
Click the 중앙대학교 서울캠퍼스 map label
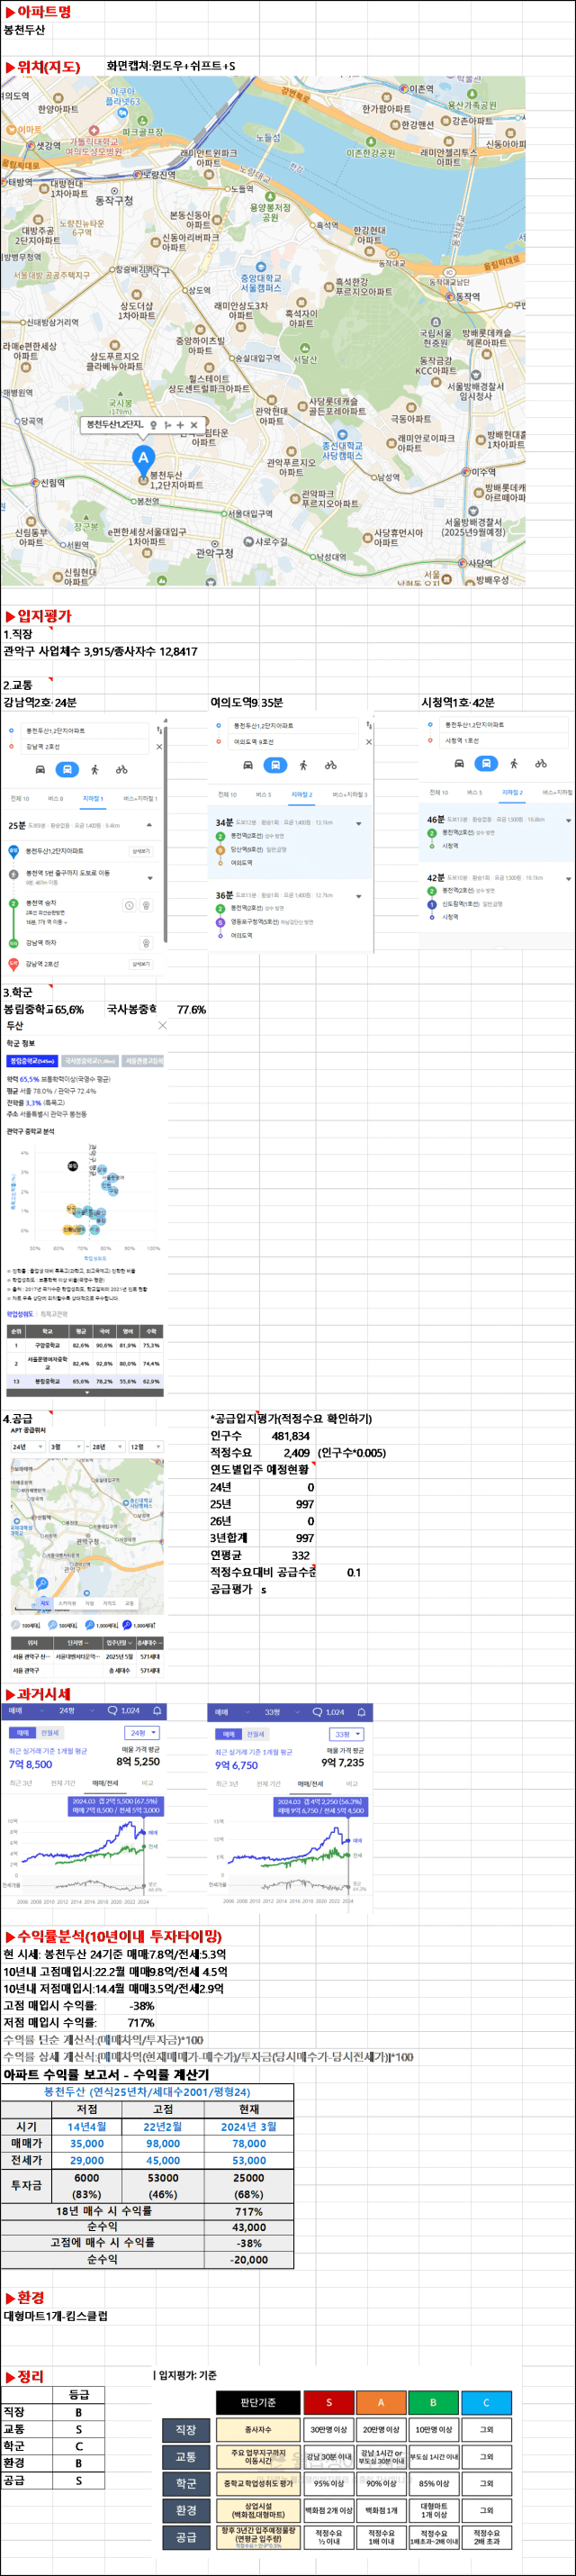pos(261,283)
